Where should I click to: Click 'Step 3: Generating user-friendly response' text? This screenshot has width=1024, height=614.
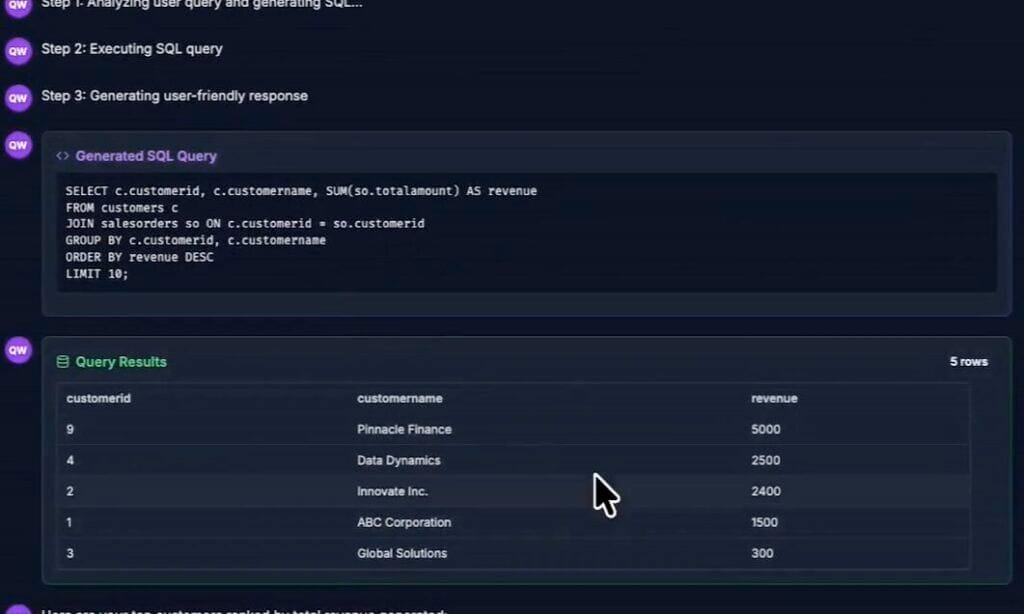pyautogui.click(x=174, y=96)
